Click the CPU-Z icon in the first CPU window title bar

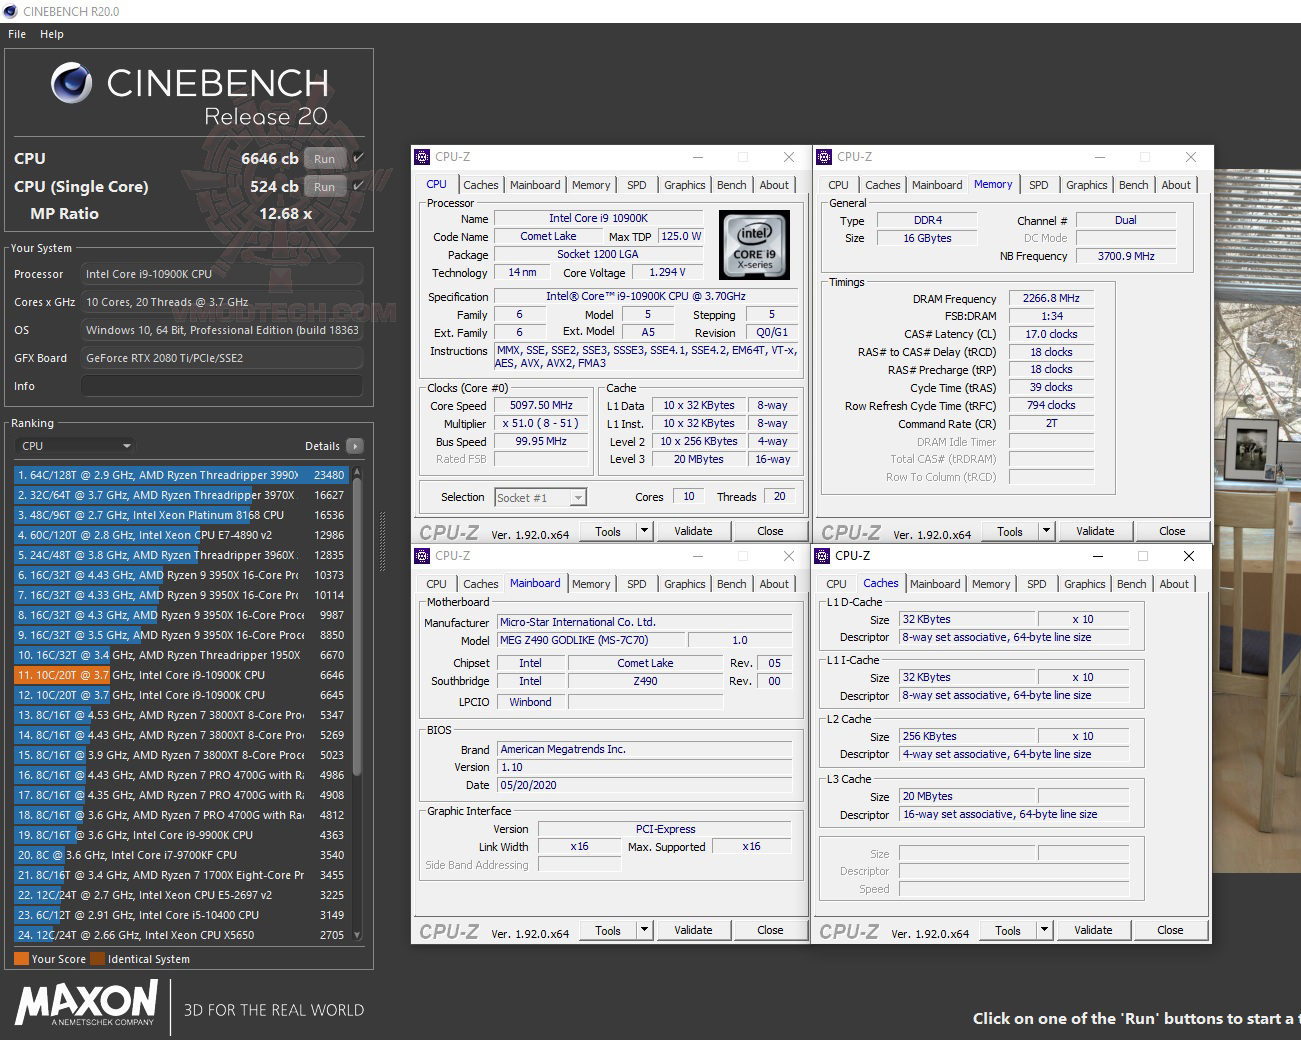point(422,157)
